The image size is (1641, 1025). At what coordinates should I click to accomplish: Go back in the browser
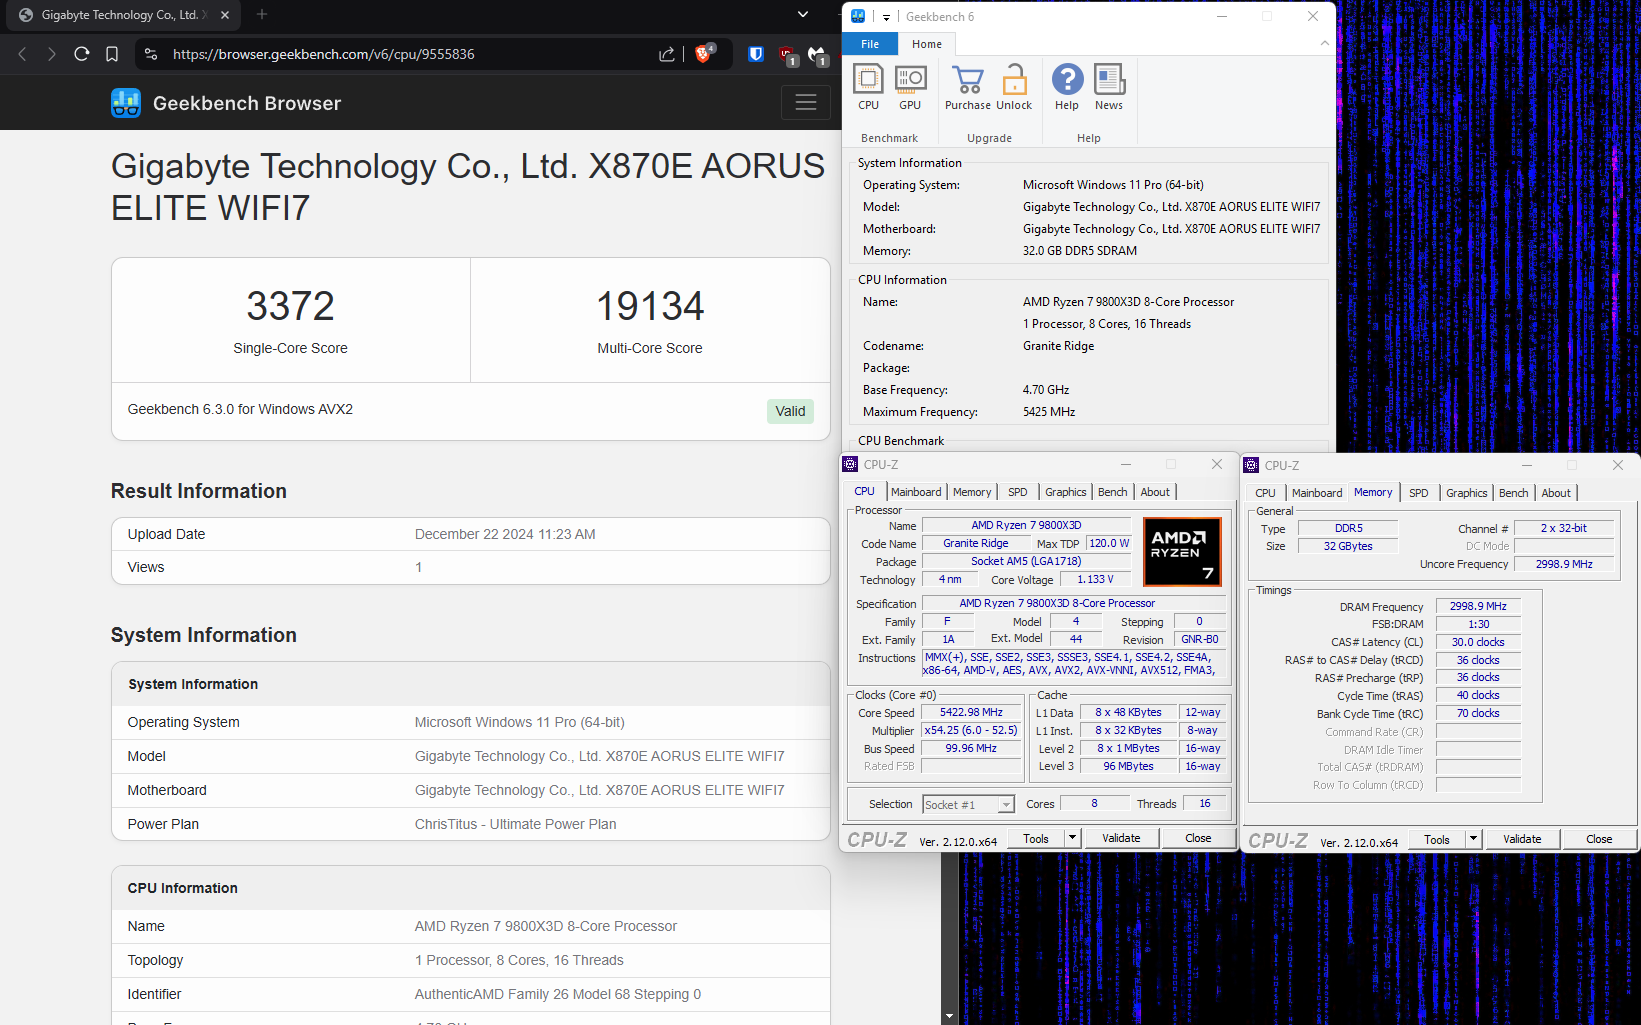tap(22, 54)
